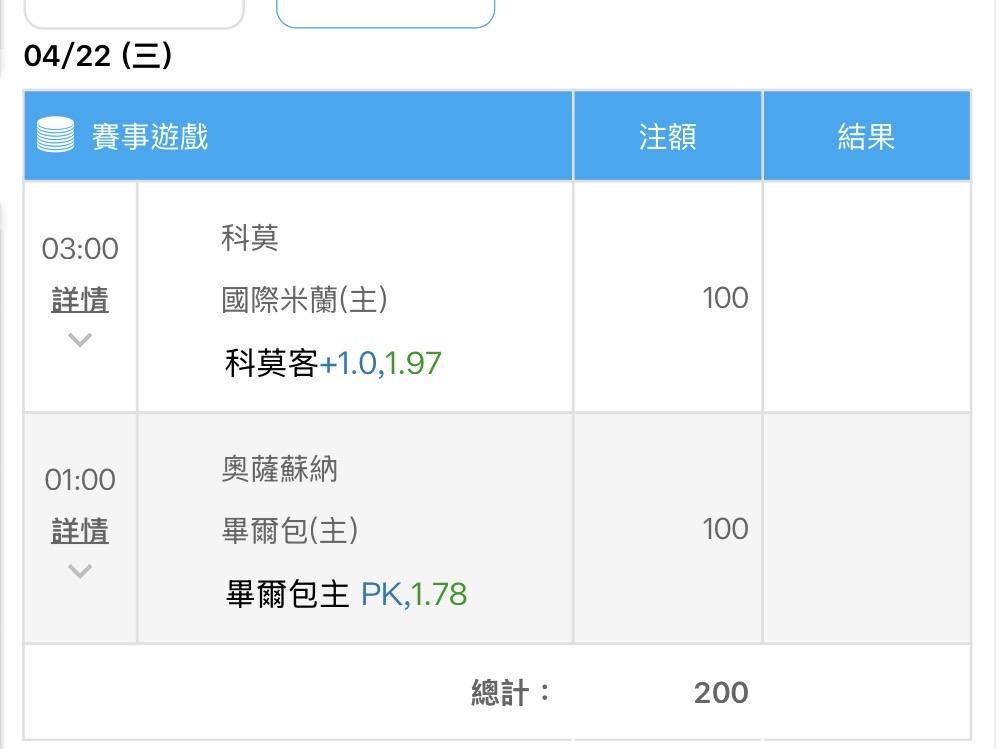
Task: Open 詳情 link for the 01:00 match
Action: [80, 531]
